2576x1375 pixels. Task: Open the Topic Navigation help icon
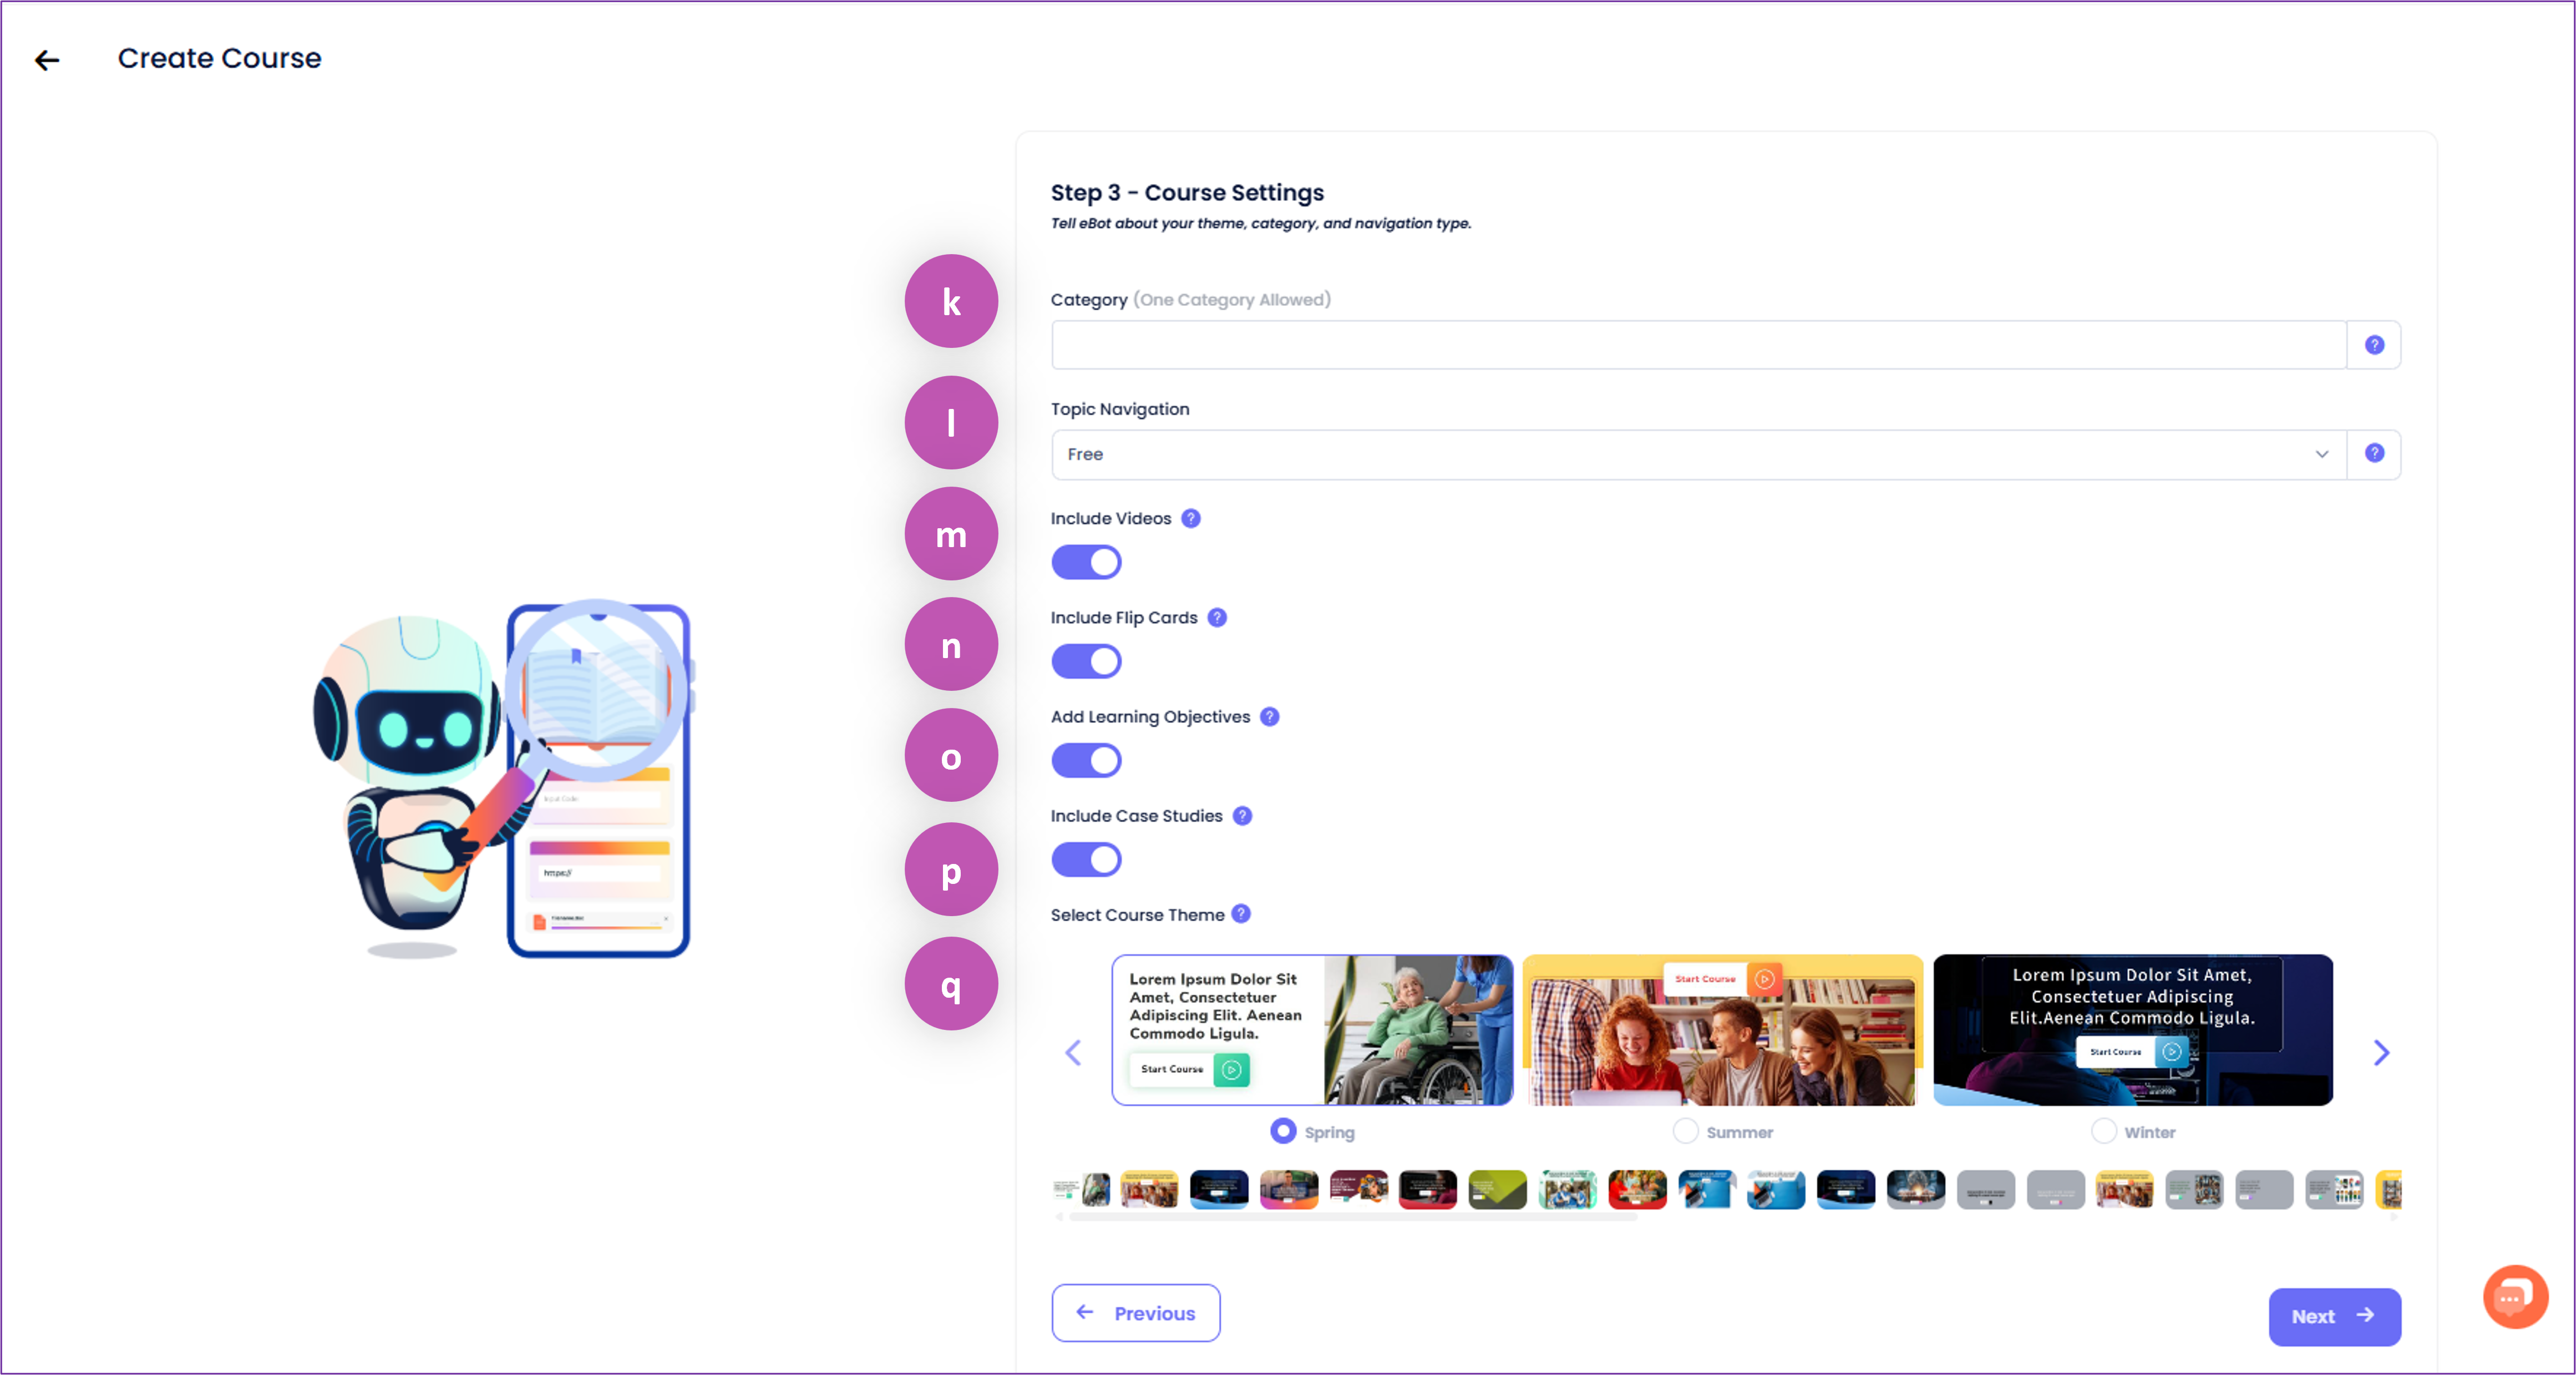pos(2374,454)
